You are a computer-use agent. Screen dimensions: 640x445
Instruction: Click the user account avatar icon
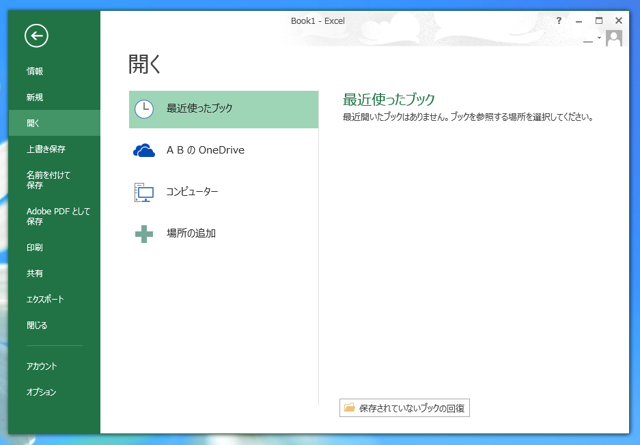[614, 38]
